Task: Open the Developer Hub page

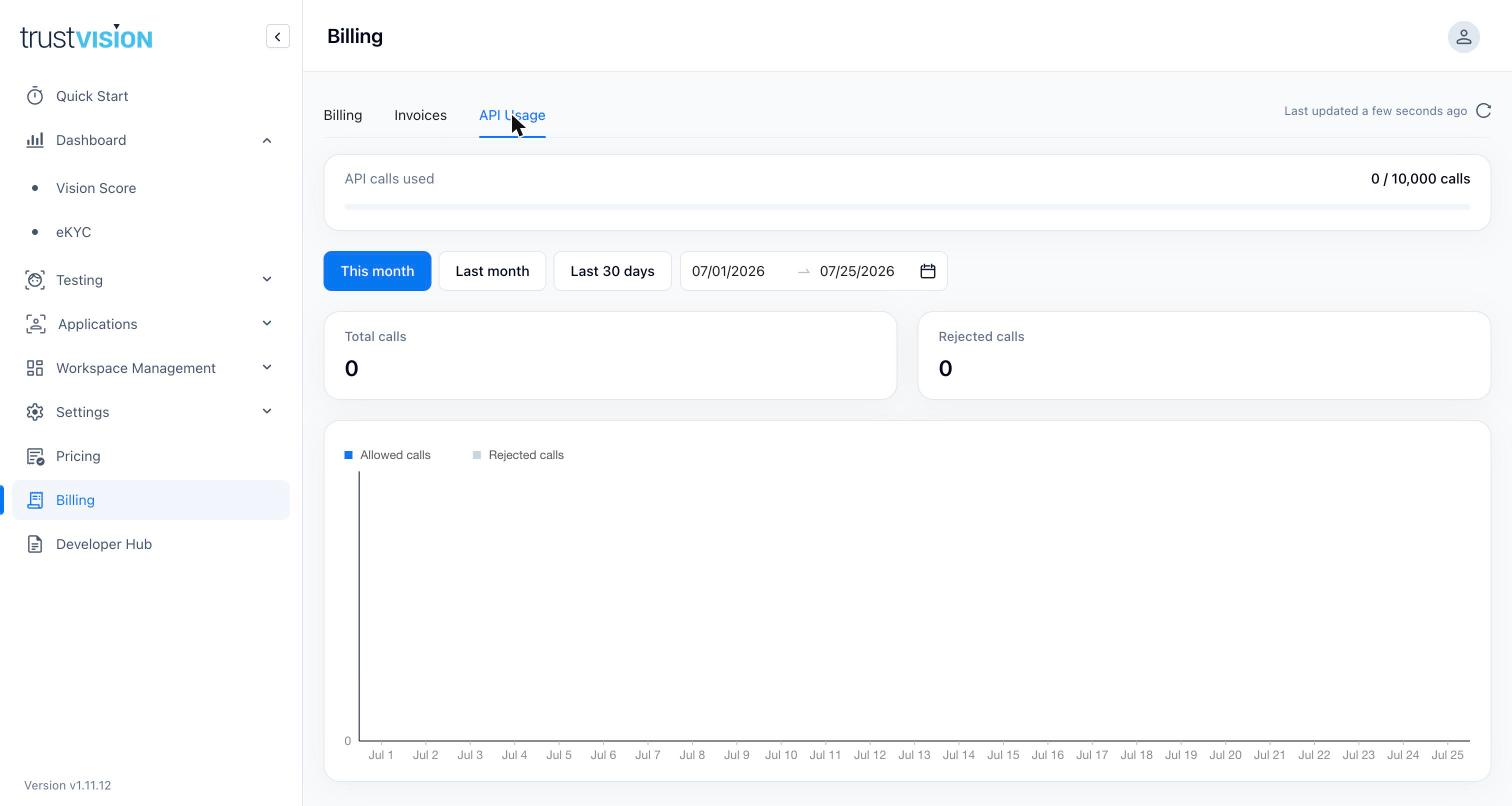Action: pyautogui.click(x=104, y=544)
